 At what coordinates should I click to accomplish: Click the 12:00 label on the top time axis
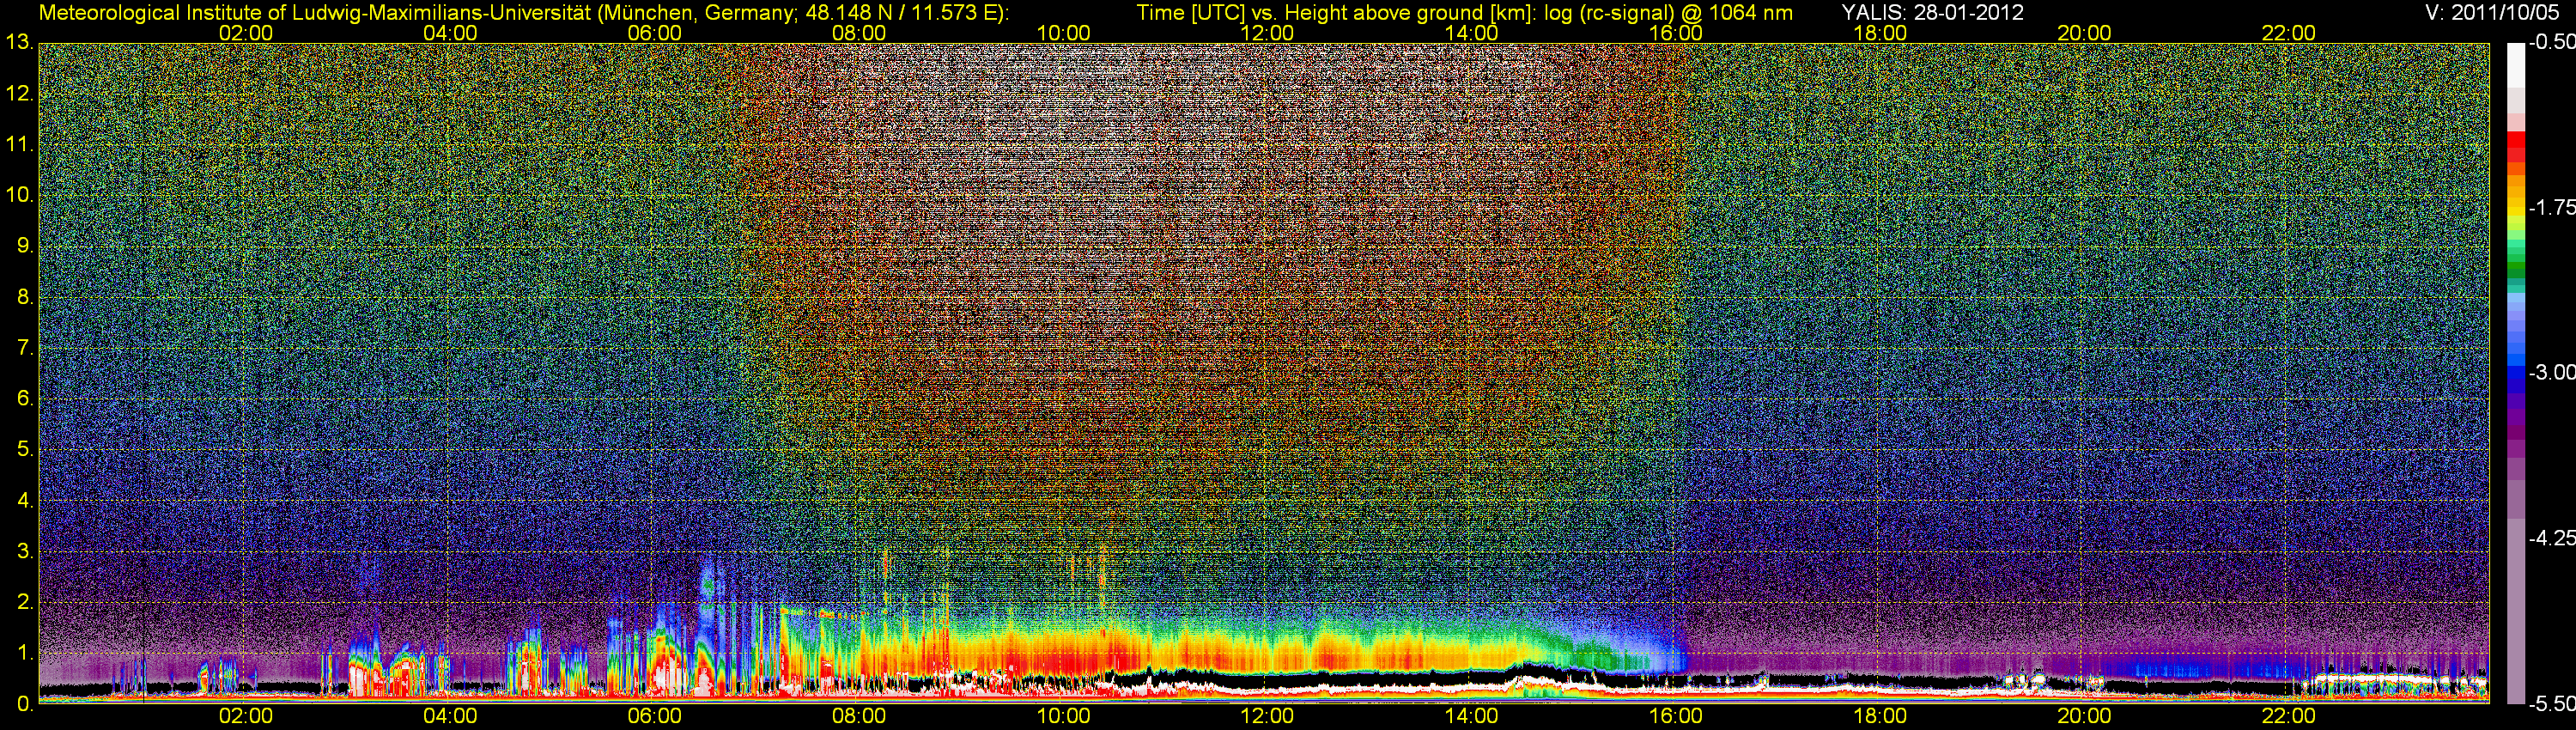coord(1267,33)
